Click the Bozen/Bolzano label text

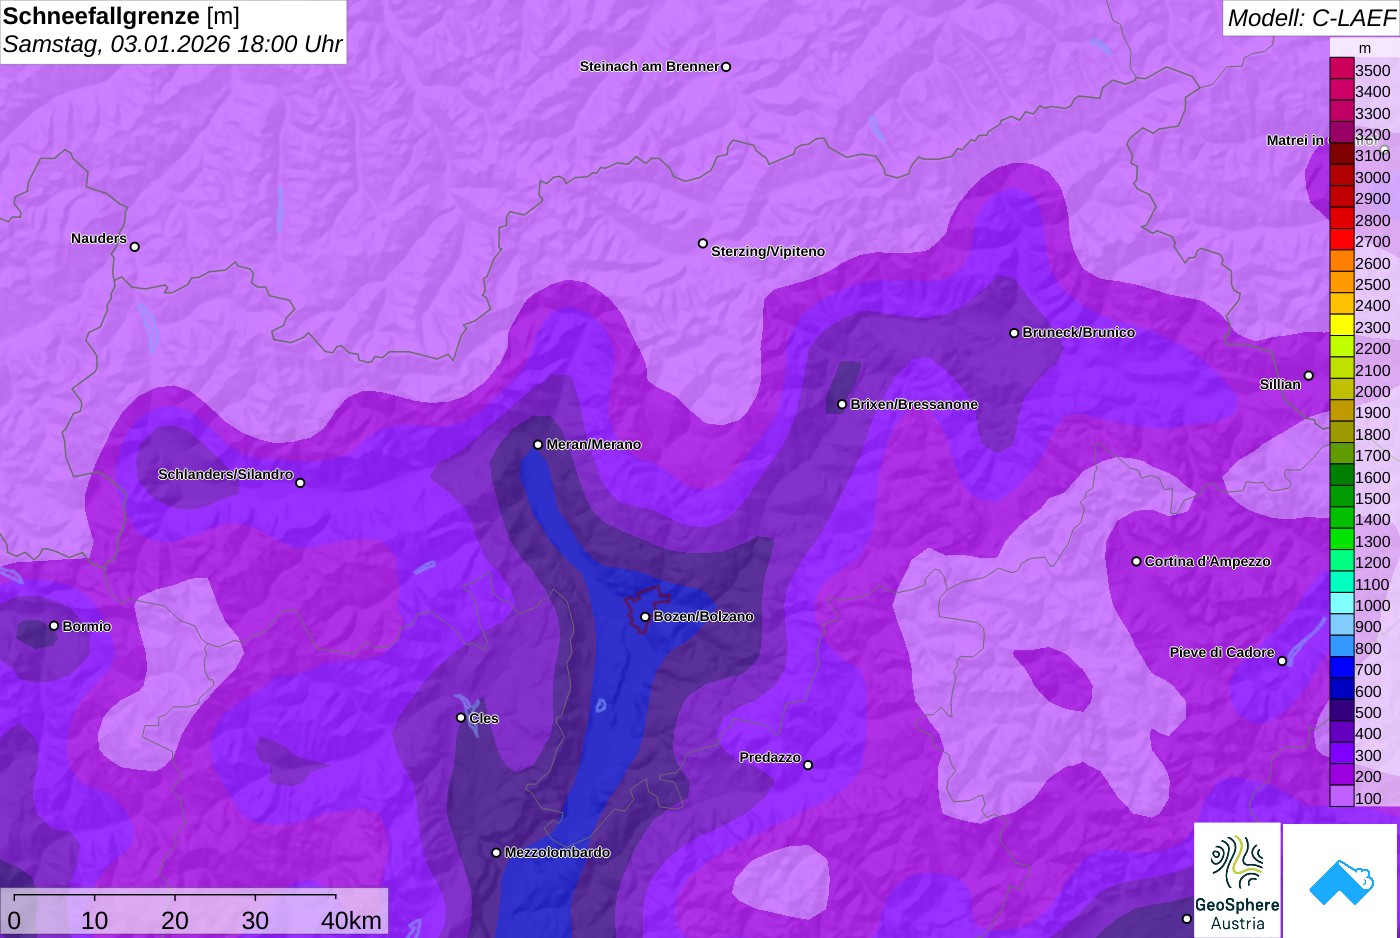(704, 616)
